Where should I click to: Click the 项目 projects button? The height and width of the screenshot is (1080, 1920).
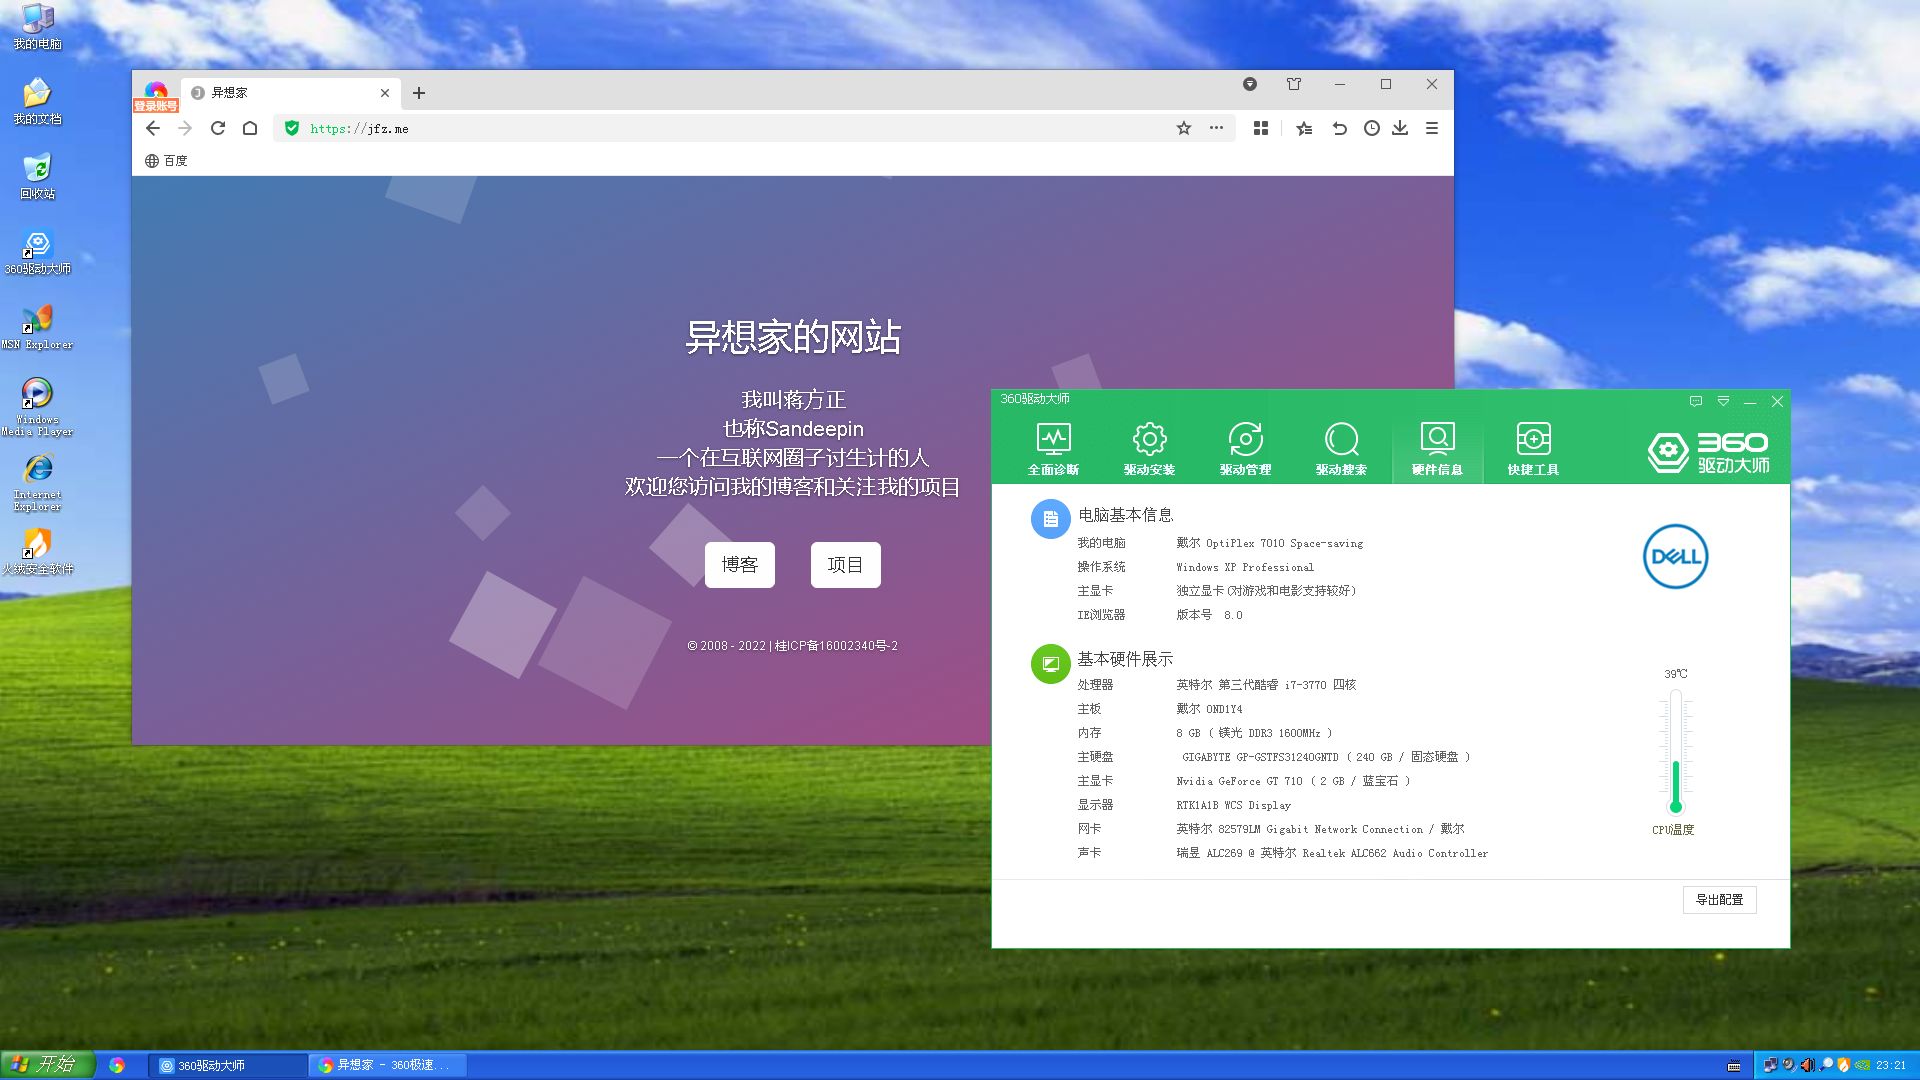coord(845,565)
